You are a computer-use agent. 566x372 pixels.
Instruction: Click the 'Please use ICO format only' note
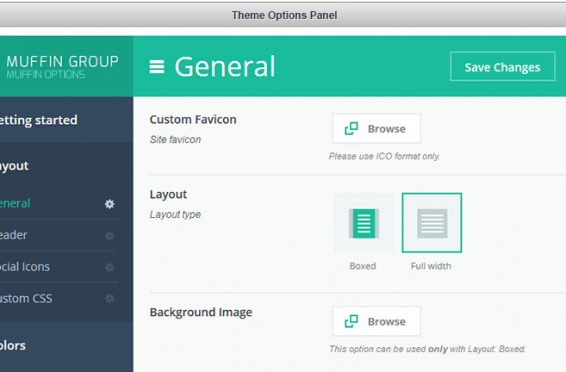(384, 156)
